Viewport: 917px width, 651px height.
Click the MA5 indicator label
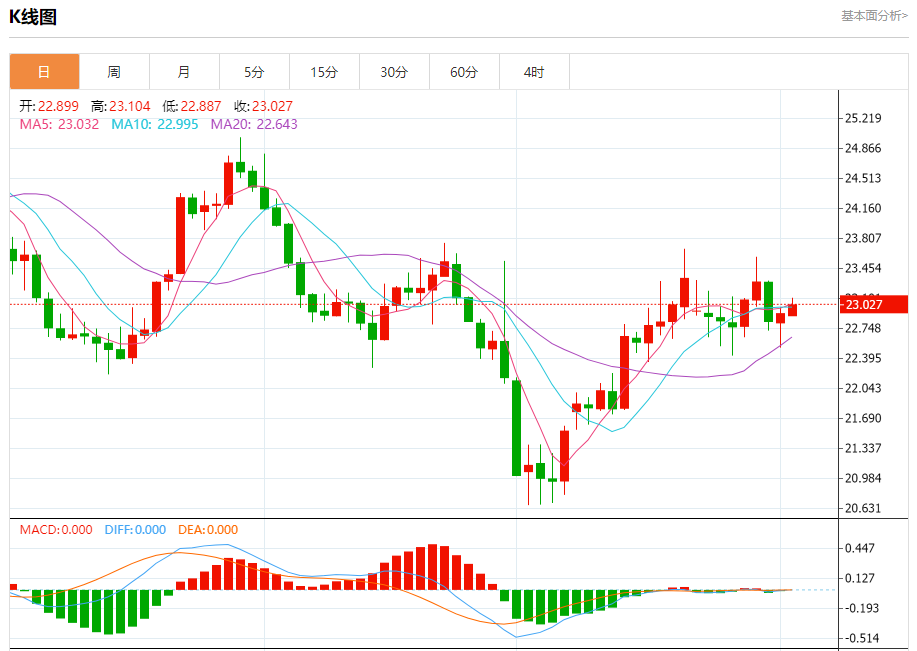59,124
